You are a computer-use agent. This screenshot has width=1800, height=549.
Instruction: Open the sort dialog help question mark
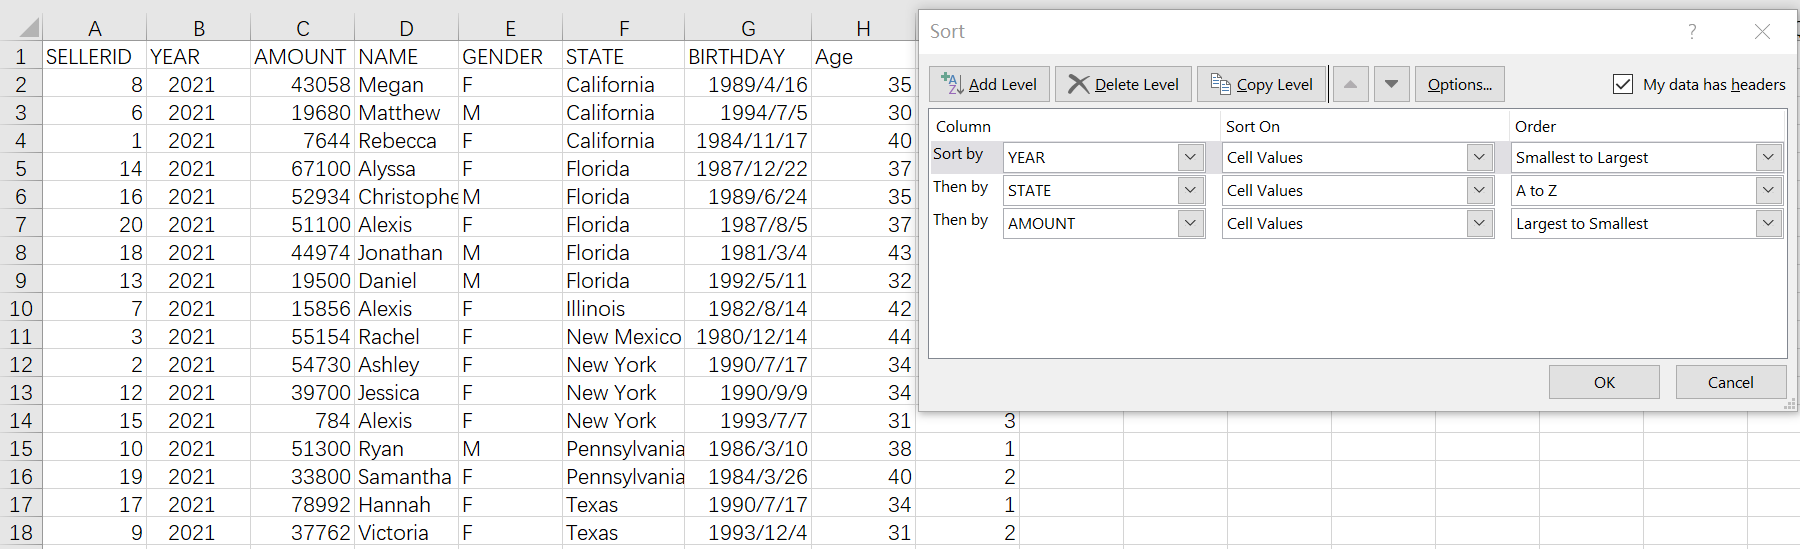click(x=1692, y=32)
